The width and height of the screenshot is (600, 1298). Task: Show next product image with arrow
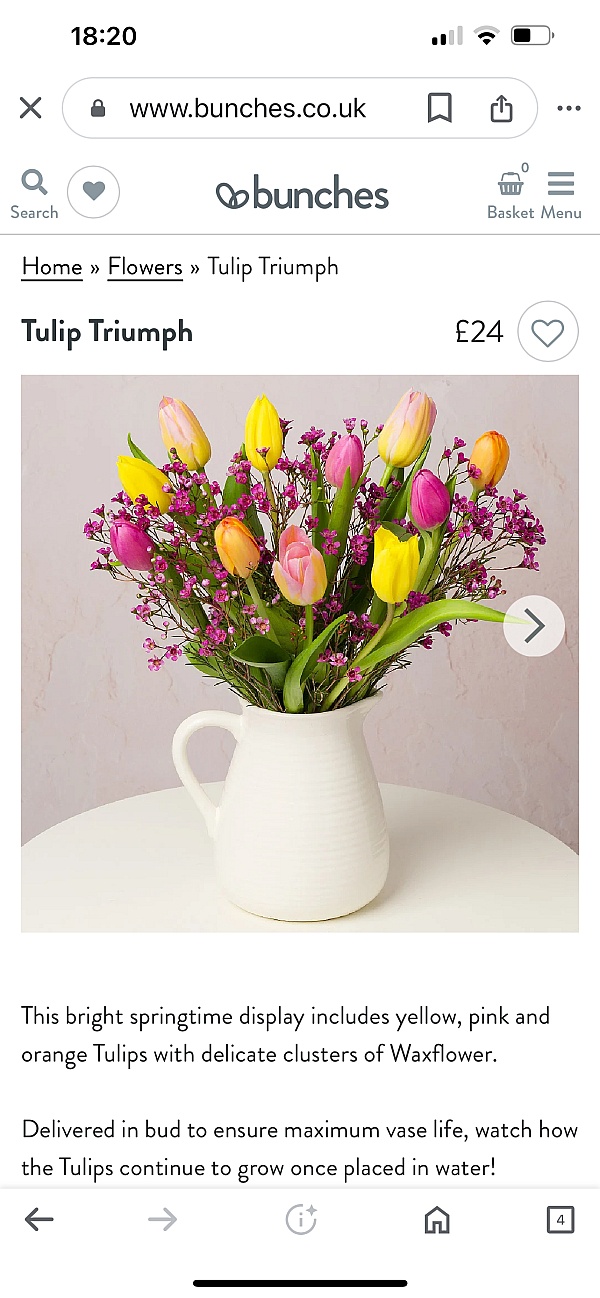534,626
